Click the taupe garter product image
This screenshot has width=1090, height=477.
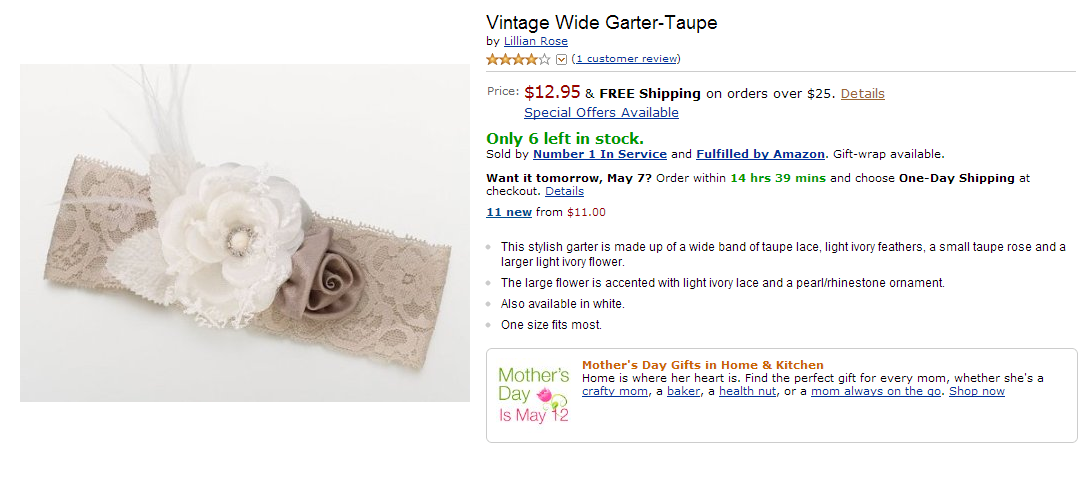(244, 233)
